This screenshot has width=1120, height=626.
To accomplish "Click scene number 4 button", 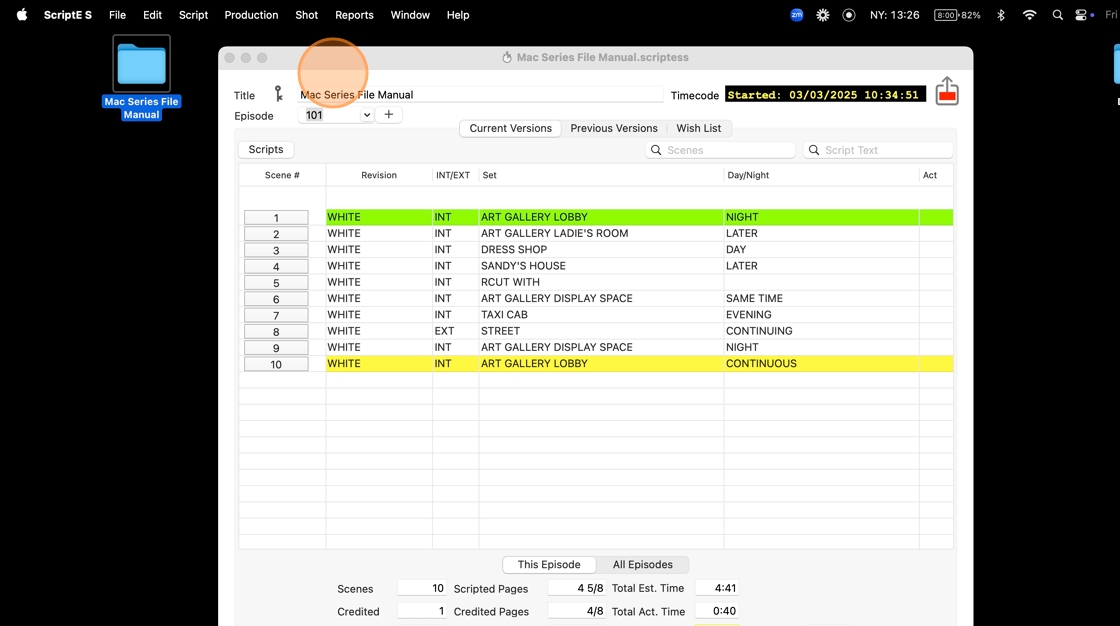I will (x=276, y=267).
